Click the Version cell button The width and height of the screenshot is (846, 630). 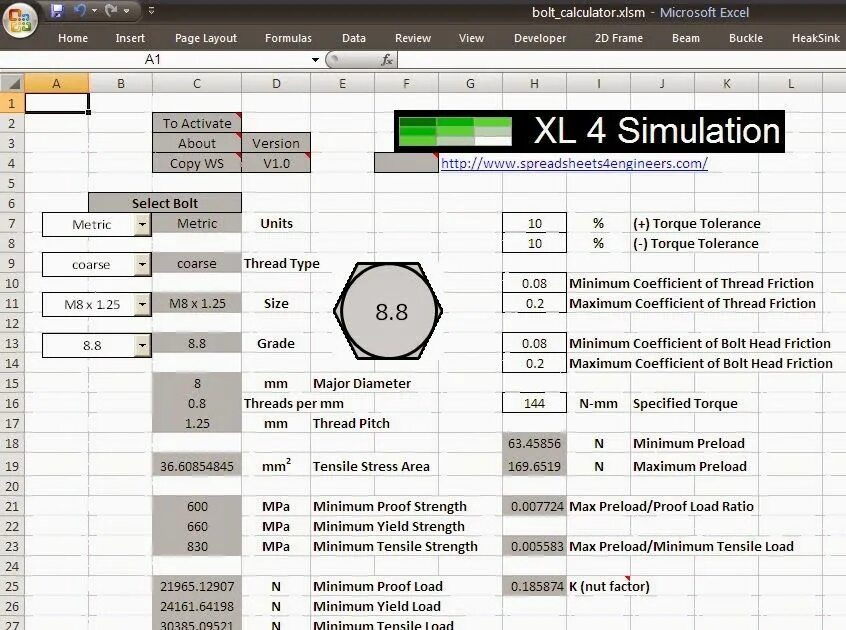276,143
